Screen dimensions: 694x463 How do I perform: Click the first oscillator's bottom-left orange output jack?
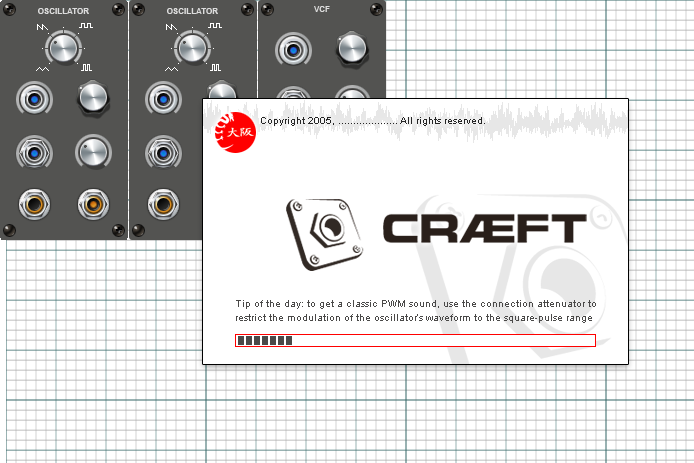(x=35, y=206)
